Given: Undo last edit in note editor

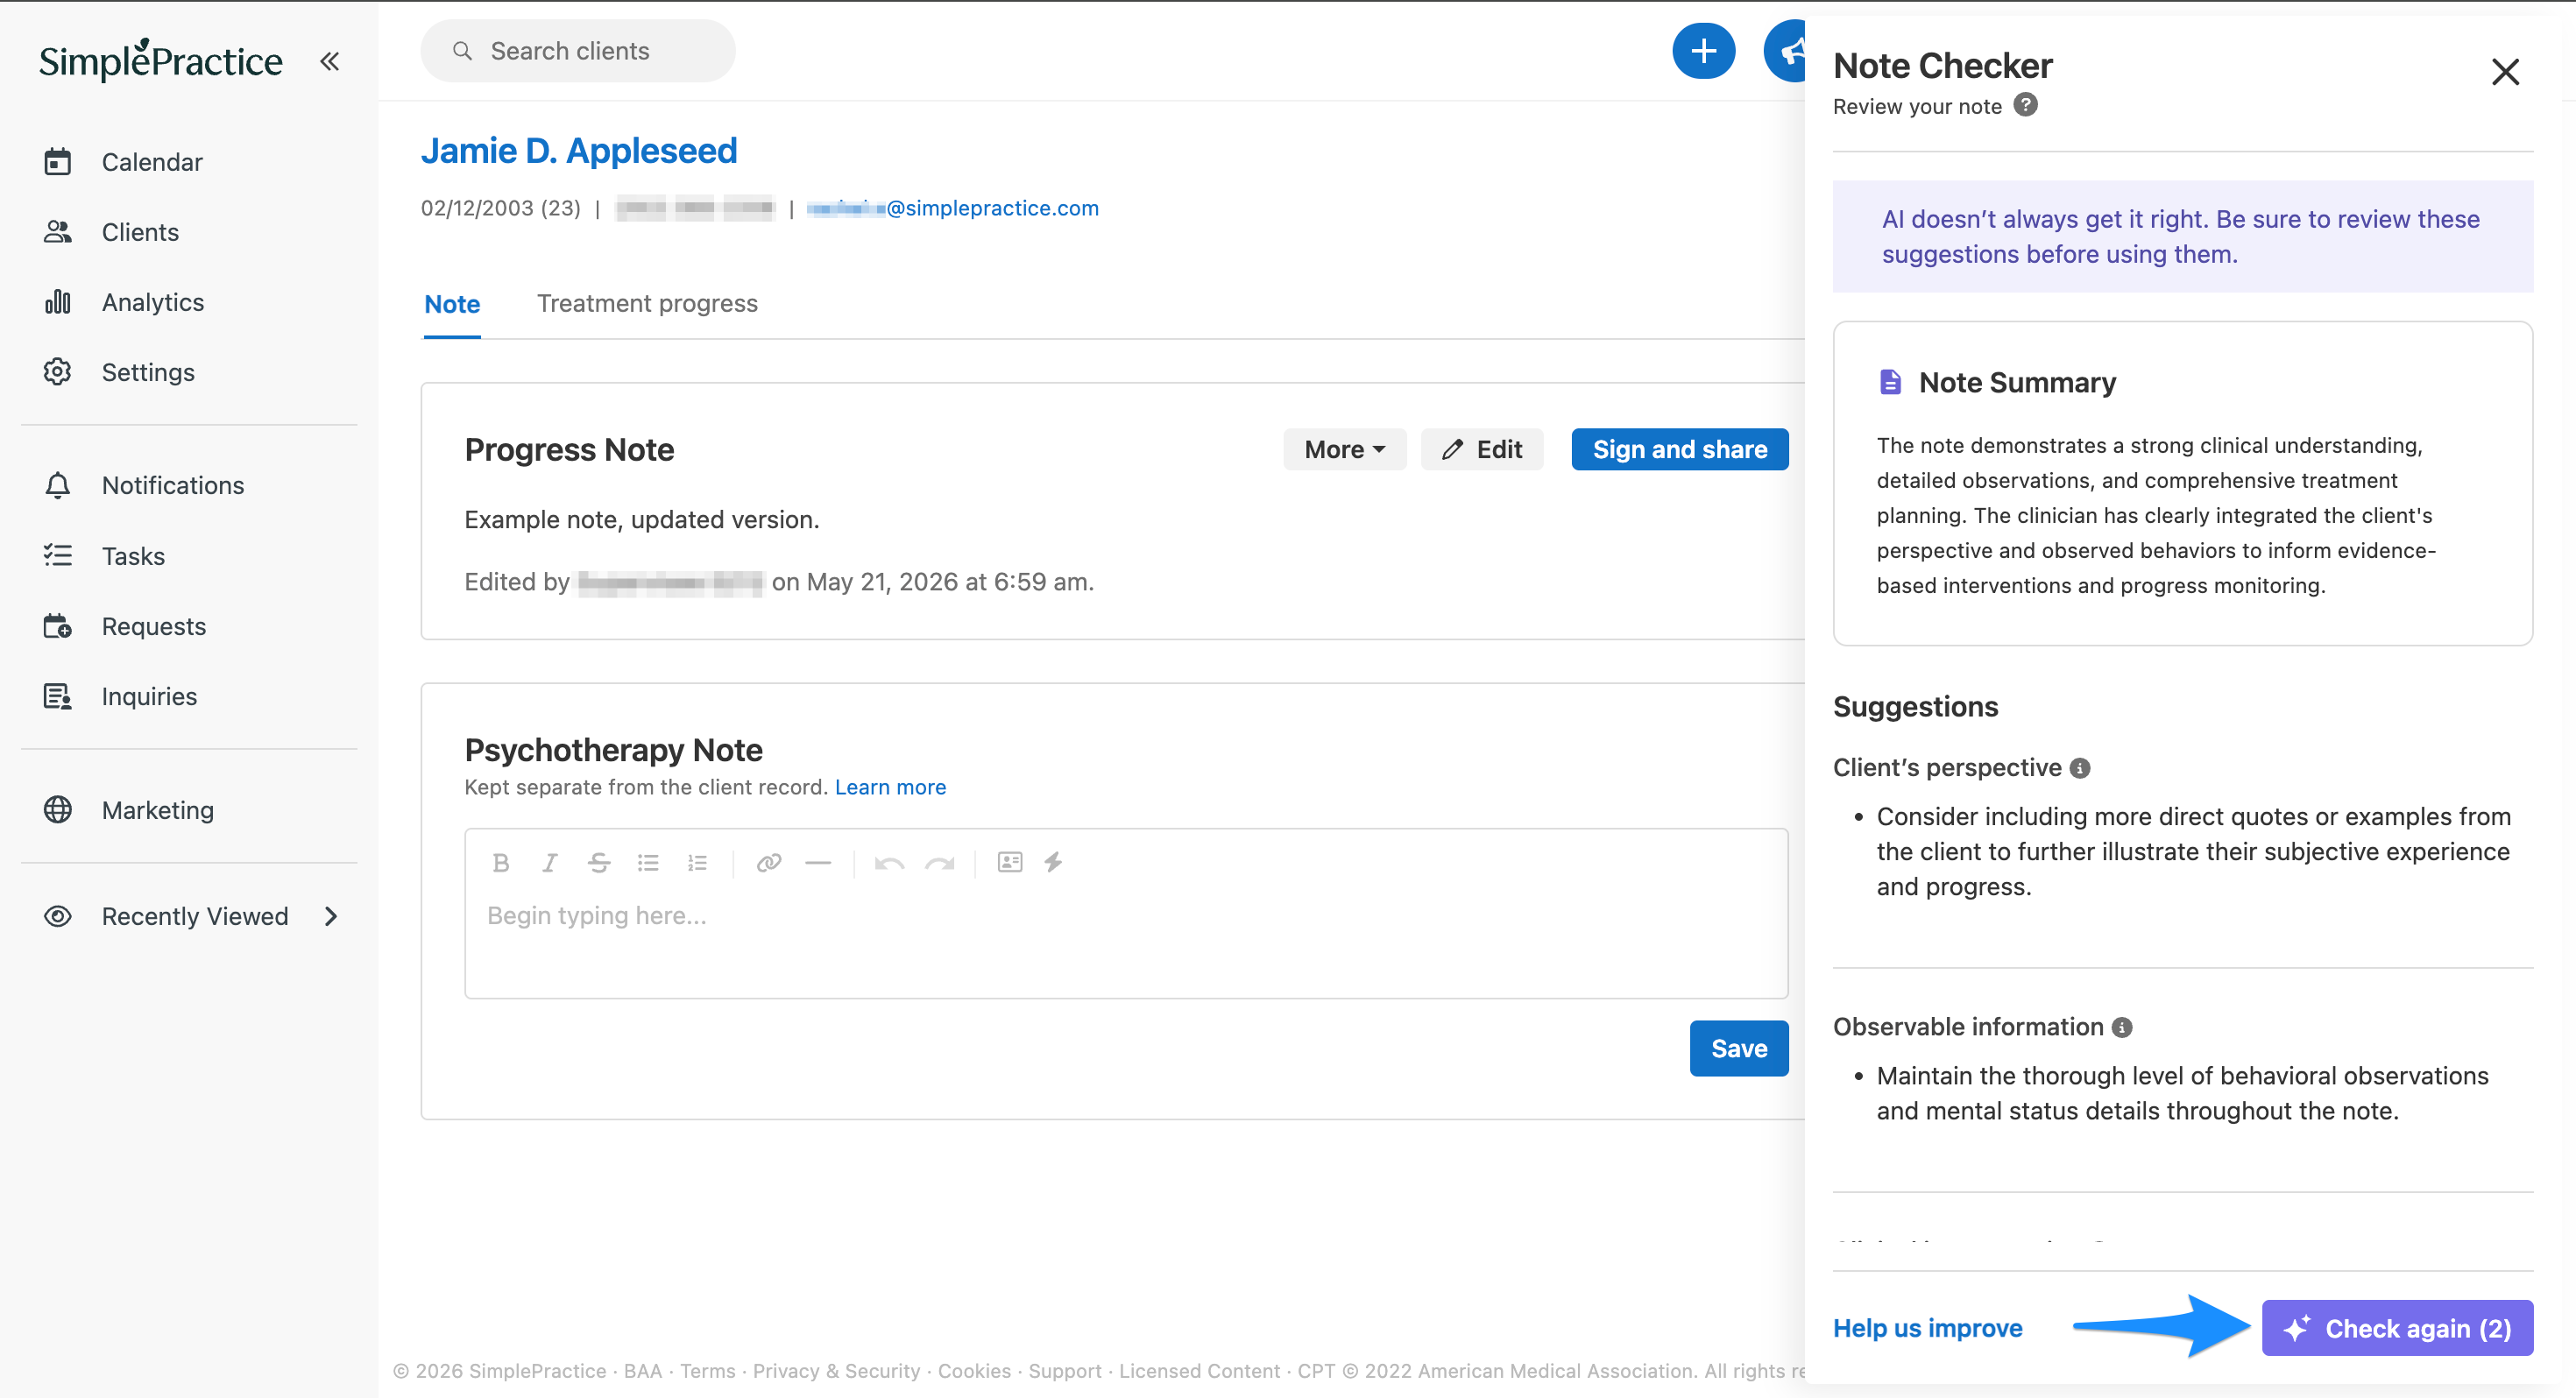Looking at the screenshot, I should [889, 862].
